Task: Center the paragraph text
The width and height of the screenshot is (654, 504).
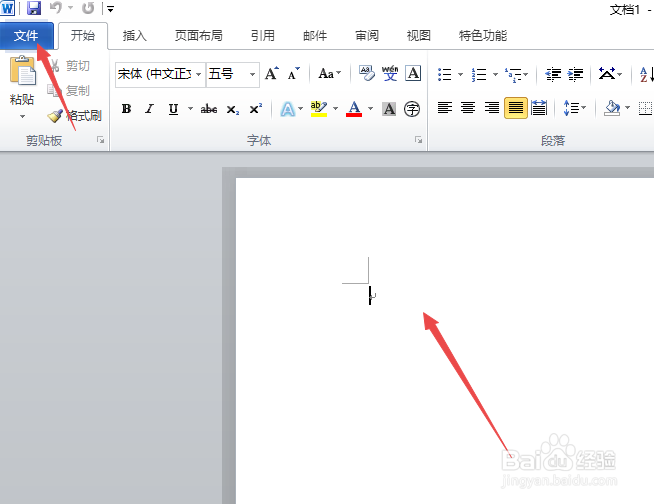Action: pos(468,108)
